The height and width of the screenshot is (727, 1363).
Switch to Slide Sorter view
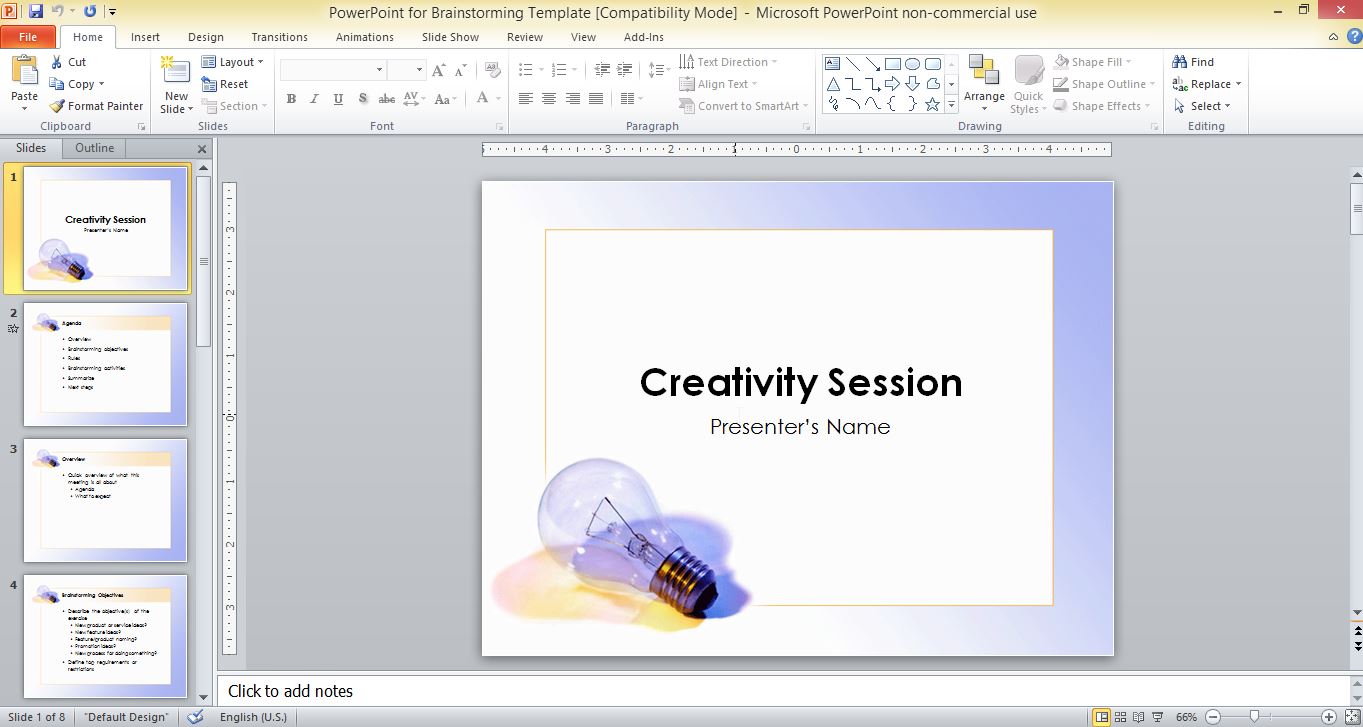pos(1120,717)
